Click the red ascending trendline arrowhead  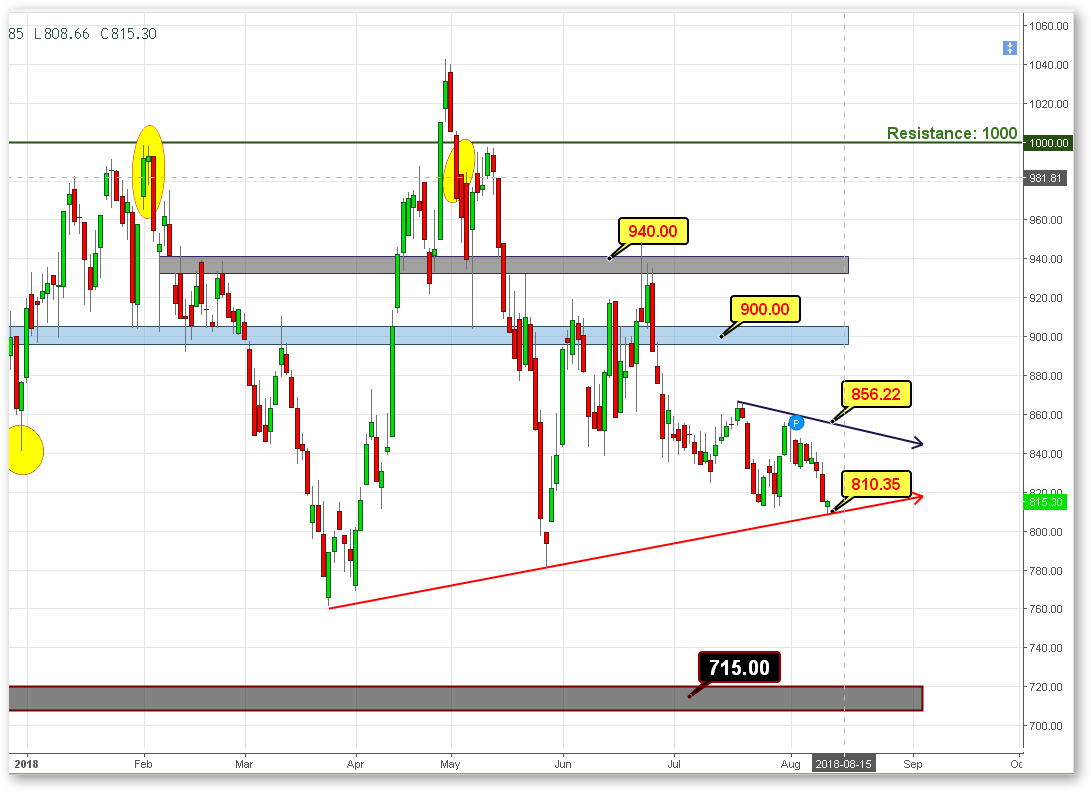pos(918,497)
